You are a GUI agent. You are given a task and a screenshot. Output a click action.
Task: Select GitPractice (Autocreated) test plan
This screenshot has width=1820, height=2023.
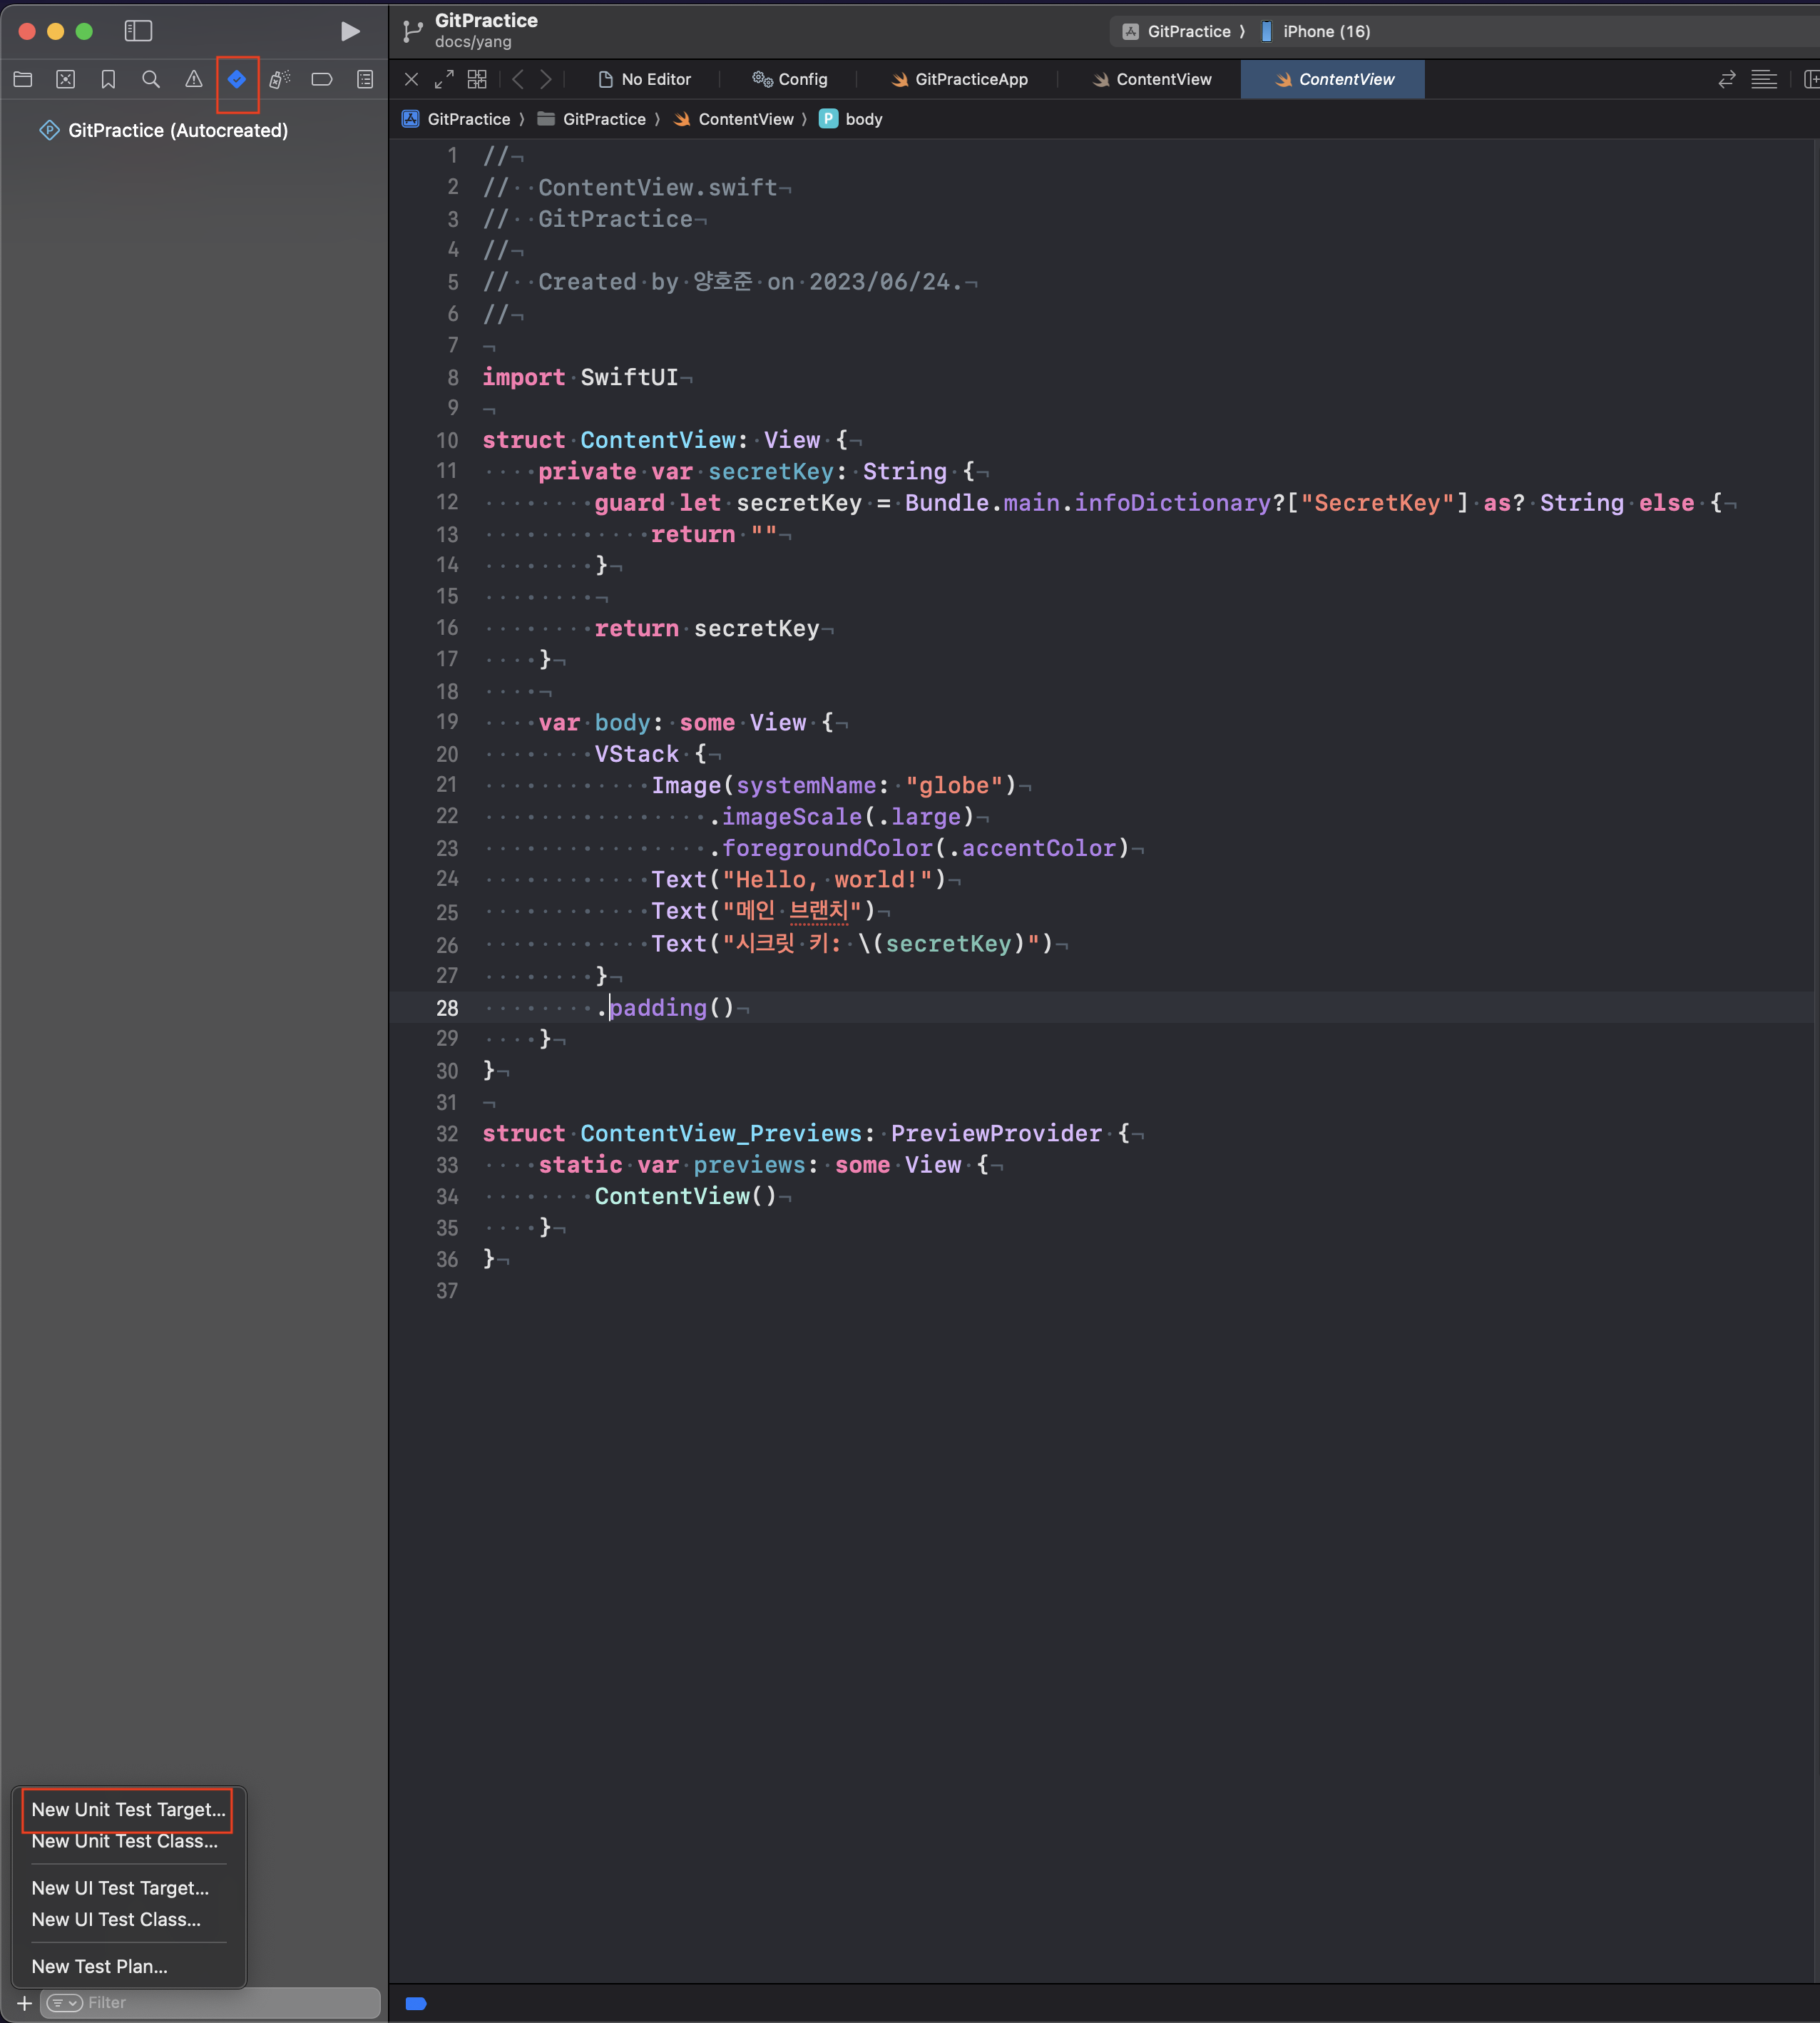[x=177, y=131]
